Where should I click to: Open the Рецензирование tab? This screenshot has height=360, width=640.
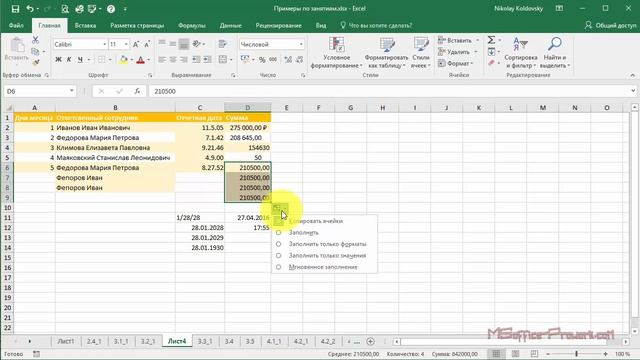[278, 25]
